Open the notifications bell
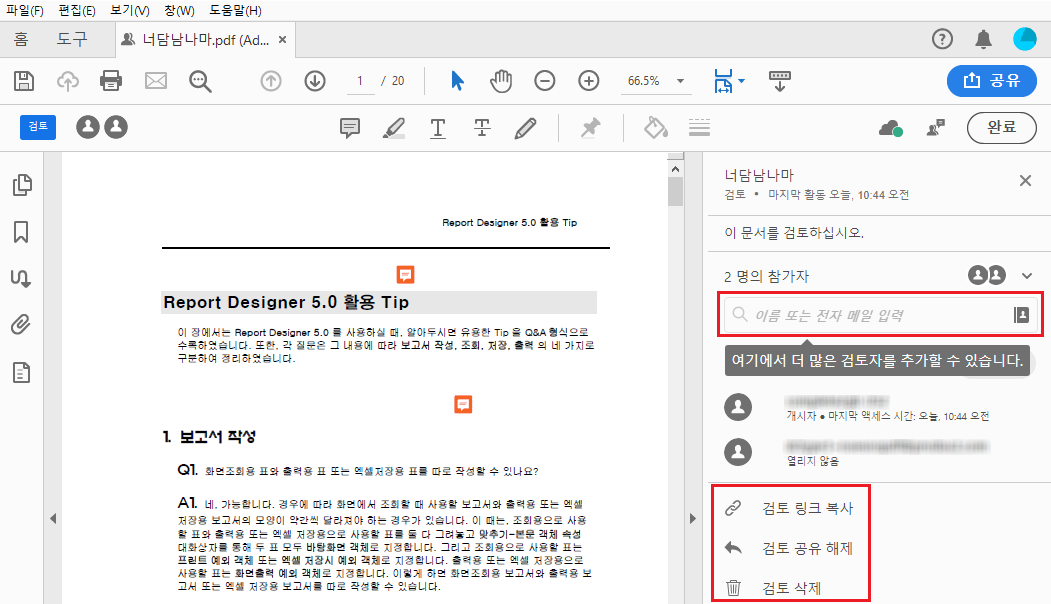Screen dimensions: 1051x604 pos(983,40)
